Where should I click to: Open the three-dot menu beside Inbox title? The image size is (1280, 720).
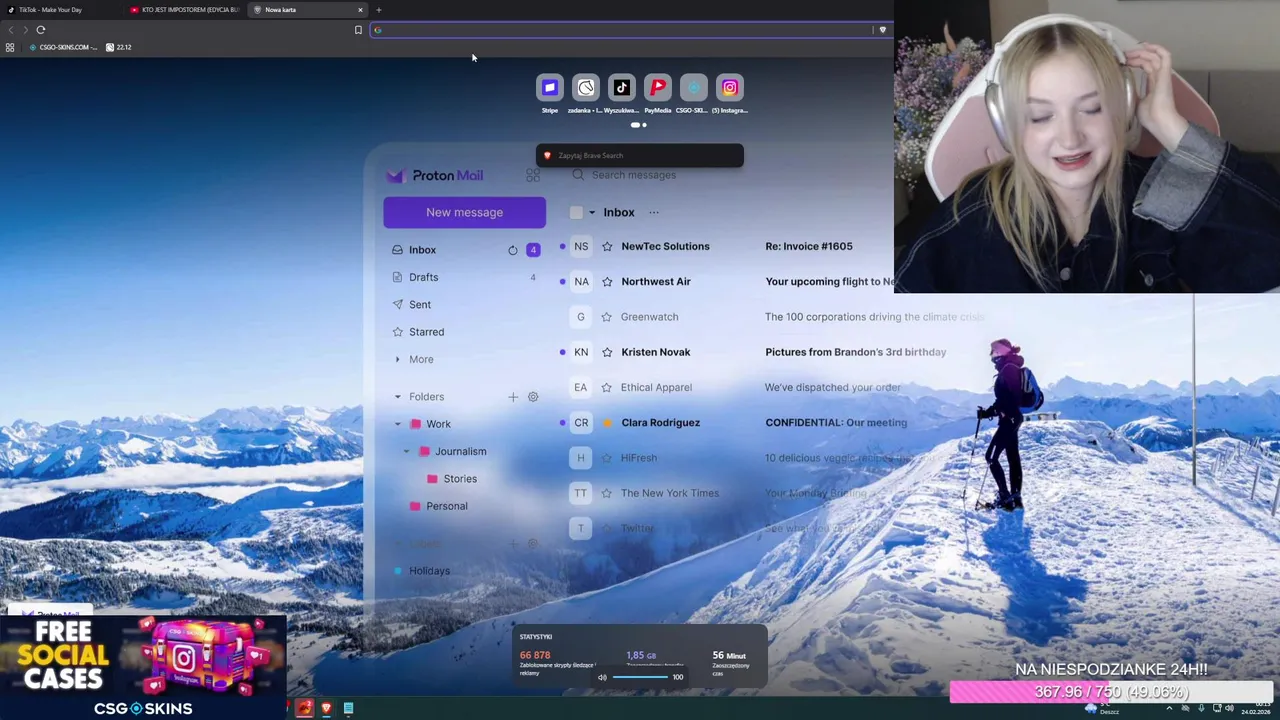coord(654,212)
